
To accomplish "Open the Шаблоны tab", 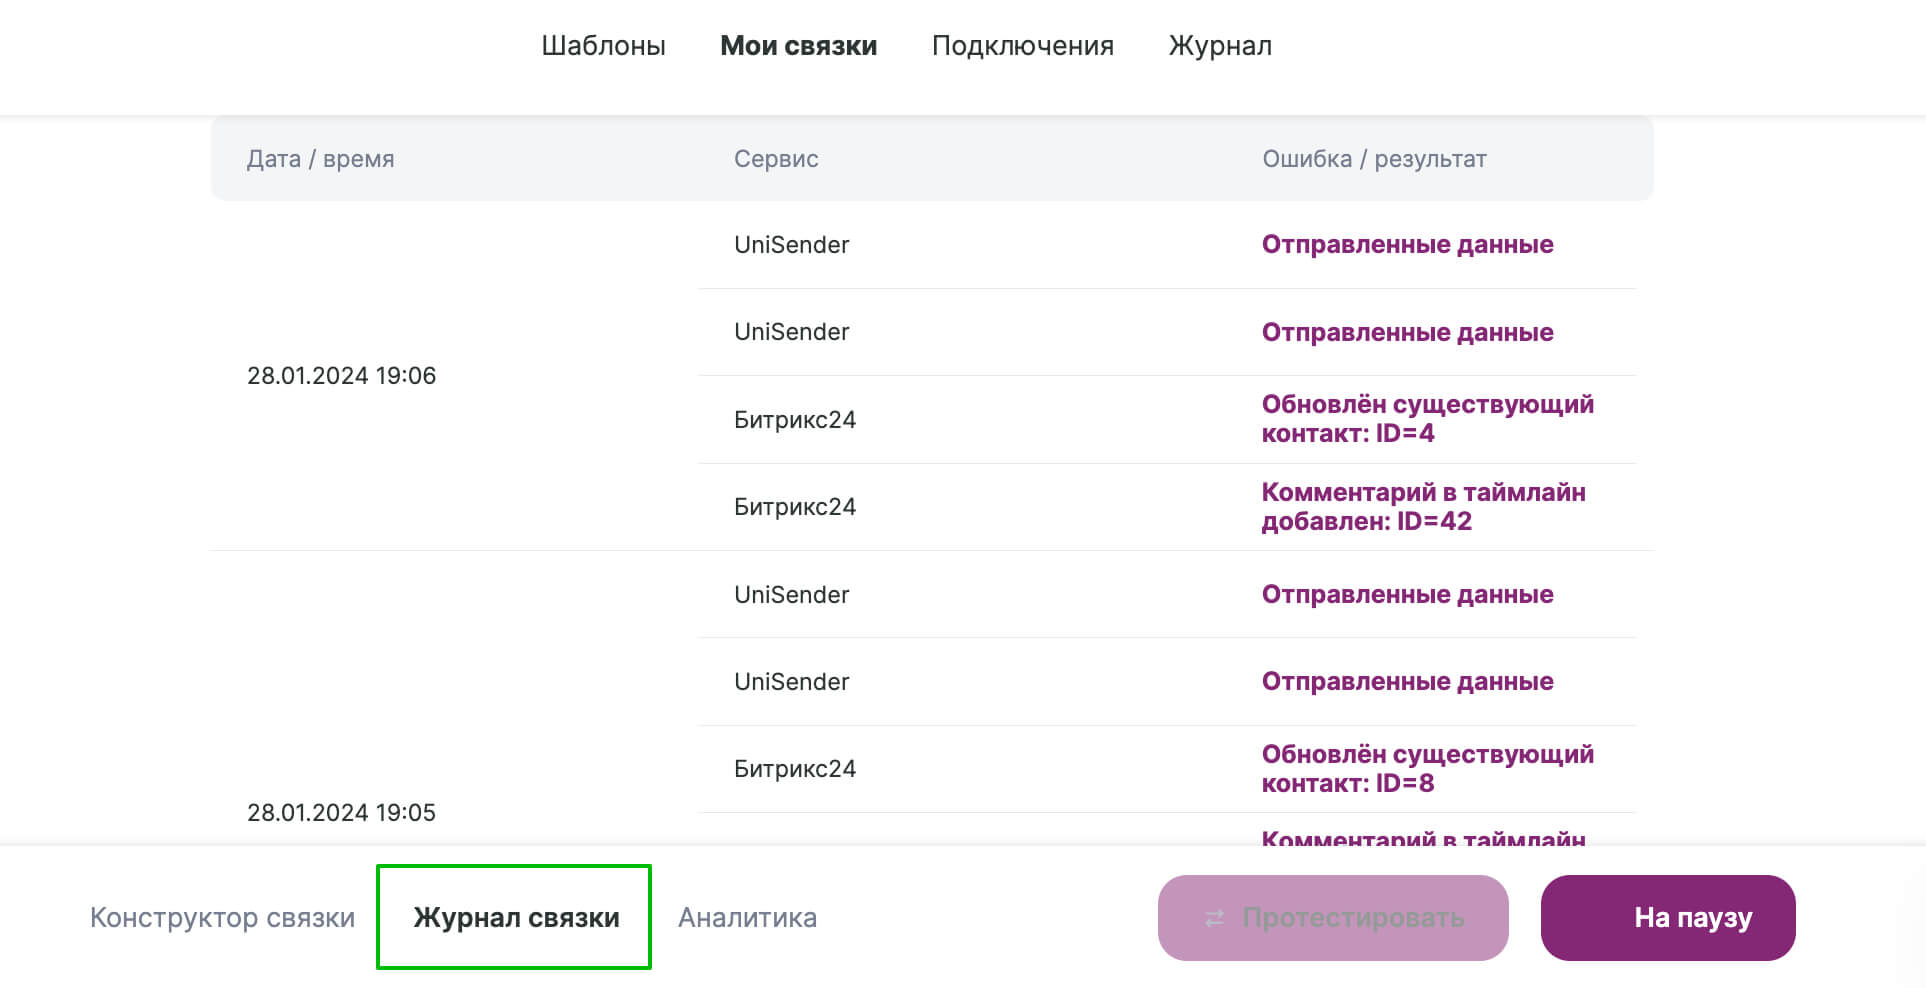I will (603, 46).
